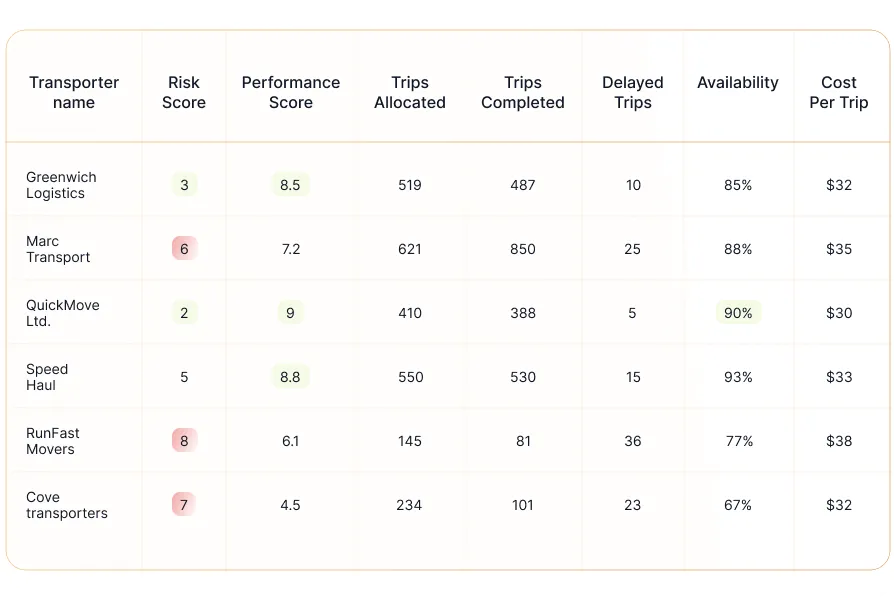Image resolution: width=894 pixels, height=602 pixels.
Task: Open QuickMove Ltd. transporter entry
Action: pos(62,313)
